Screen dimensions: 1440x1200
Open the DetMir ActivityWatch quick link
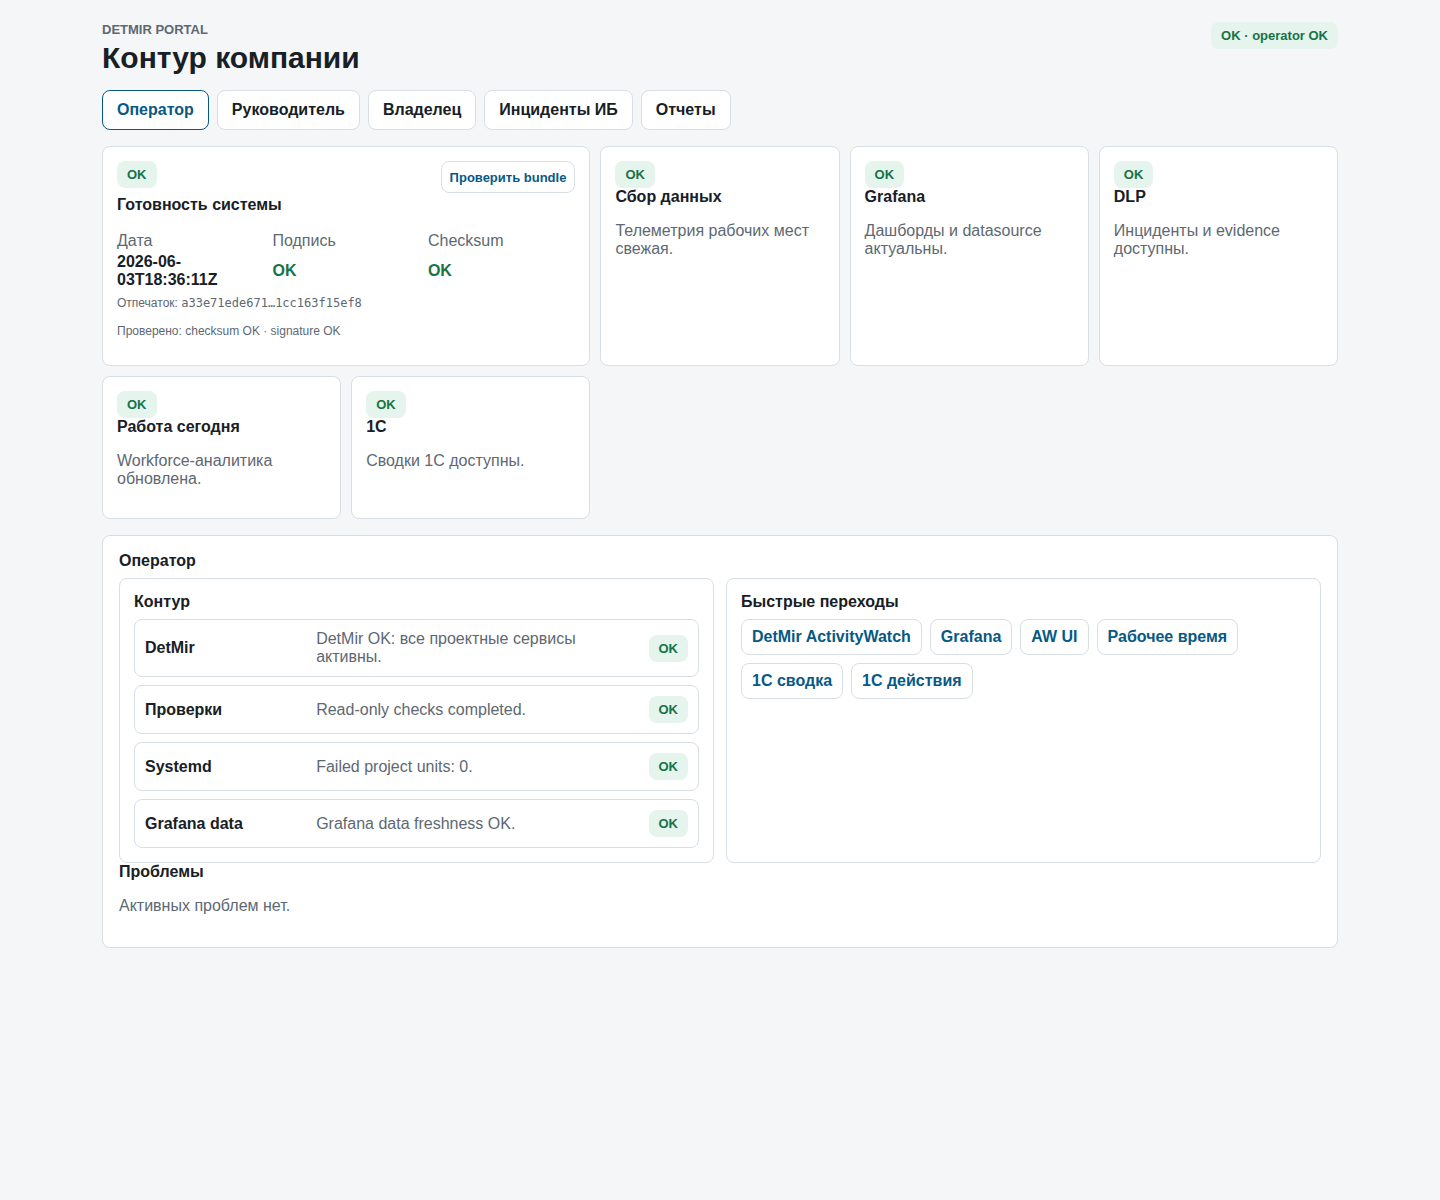click(x=831, y=637)
